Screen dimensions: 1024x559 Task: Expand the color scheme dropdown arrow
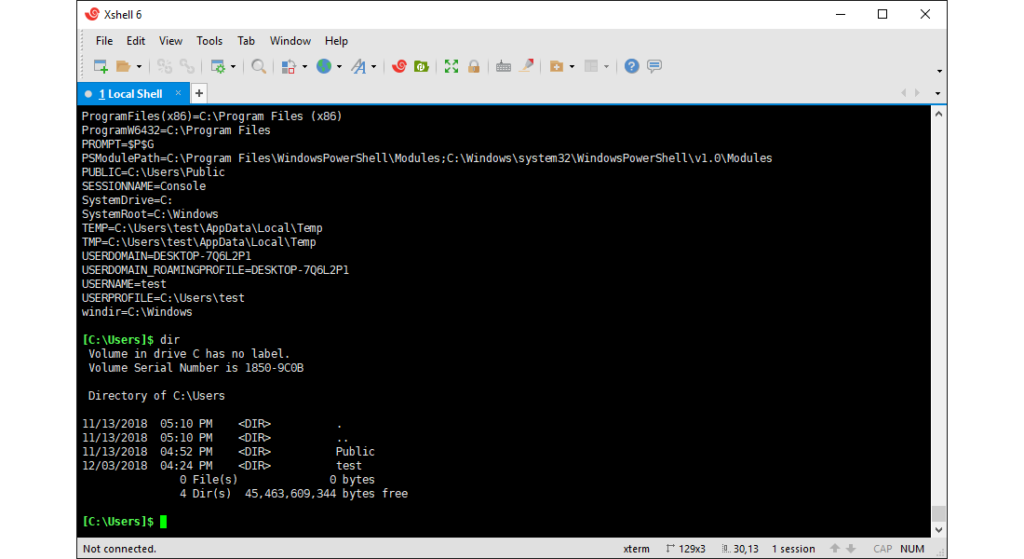[x=304, y=67]
